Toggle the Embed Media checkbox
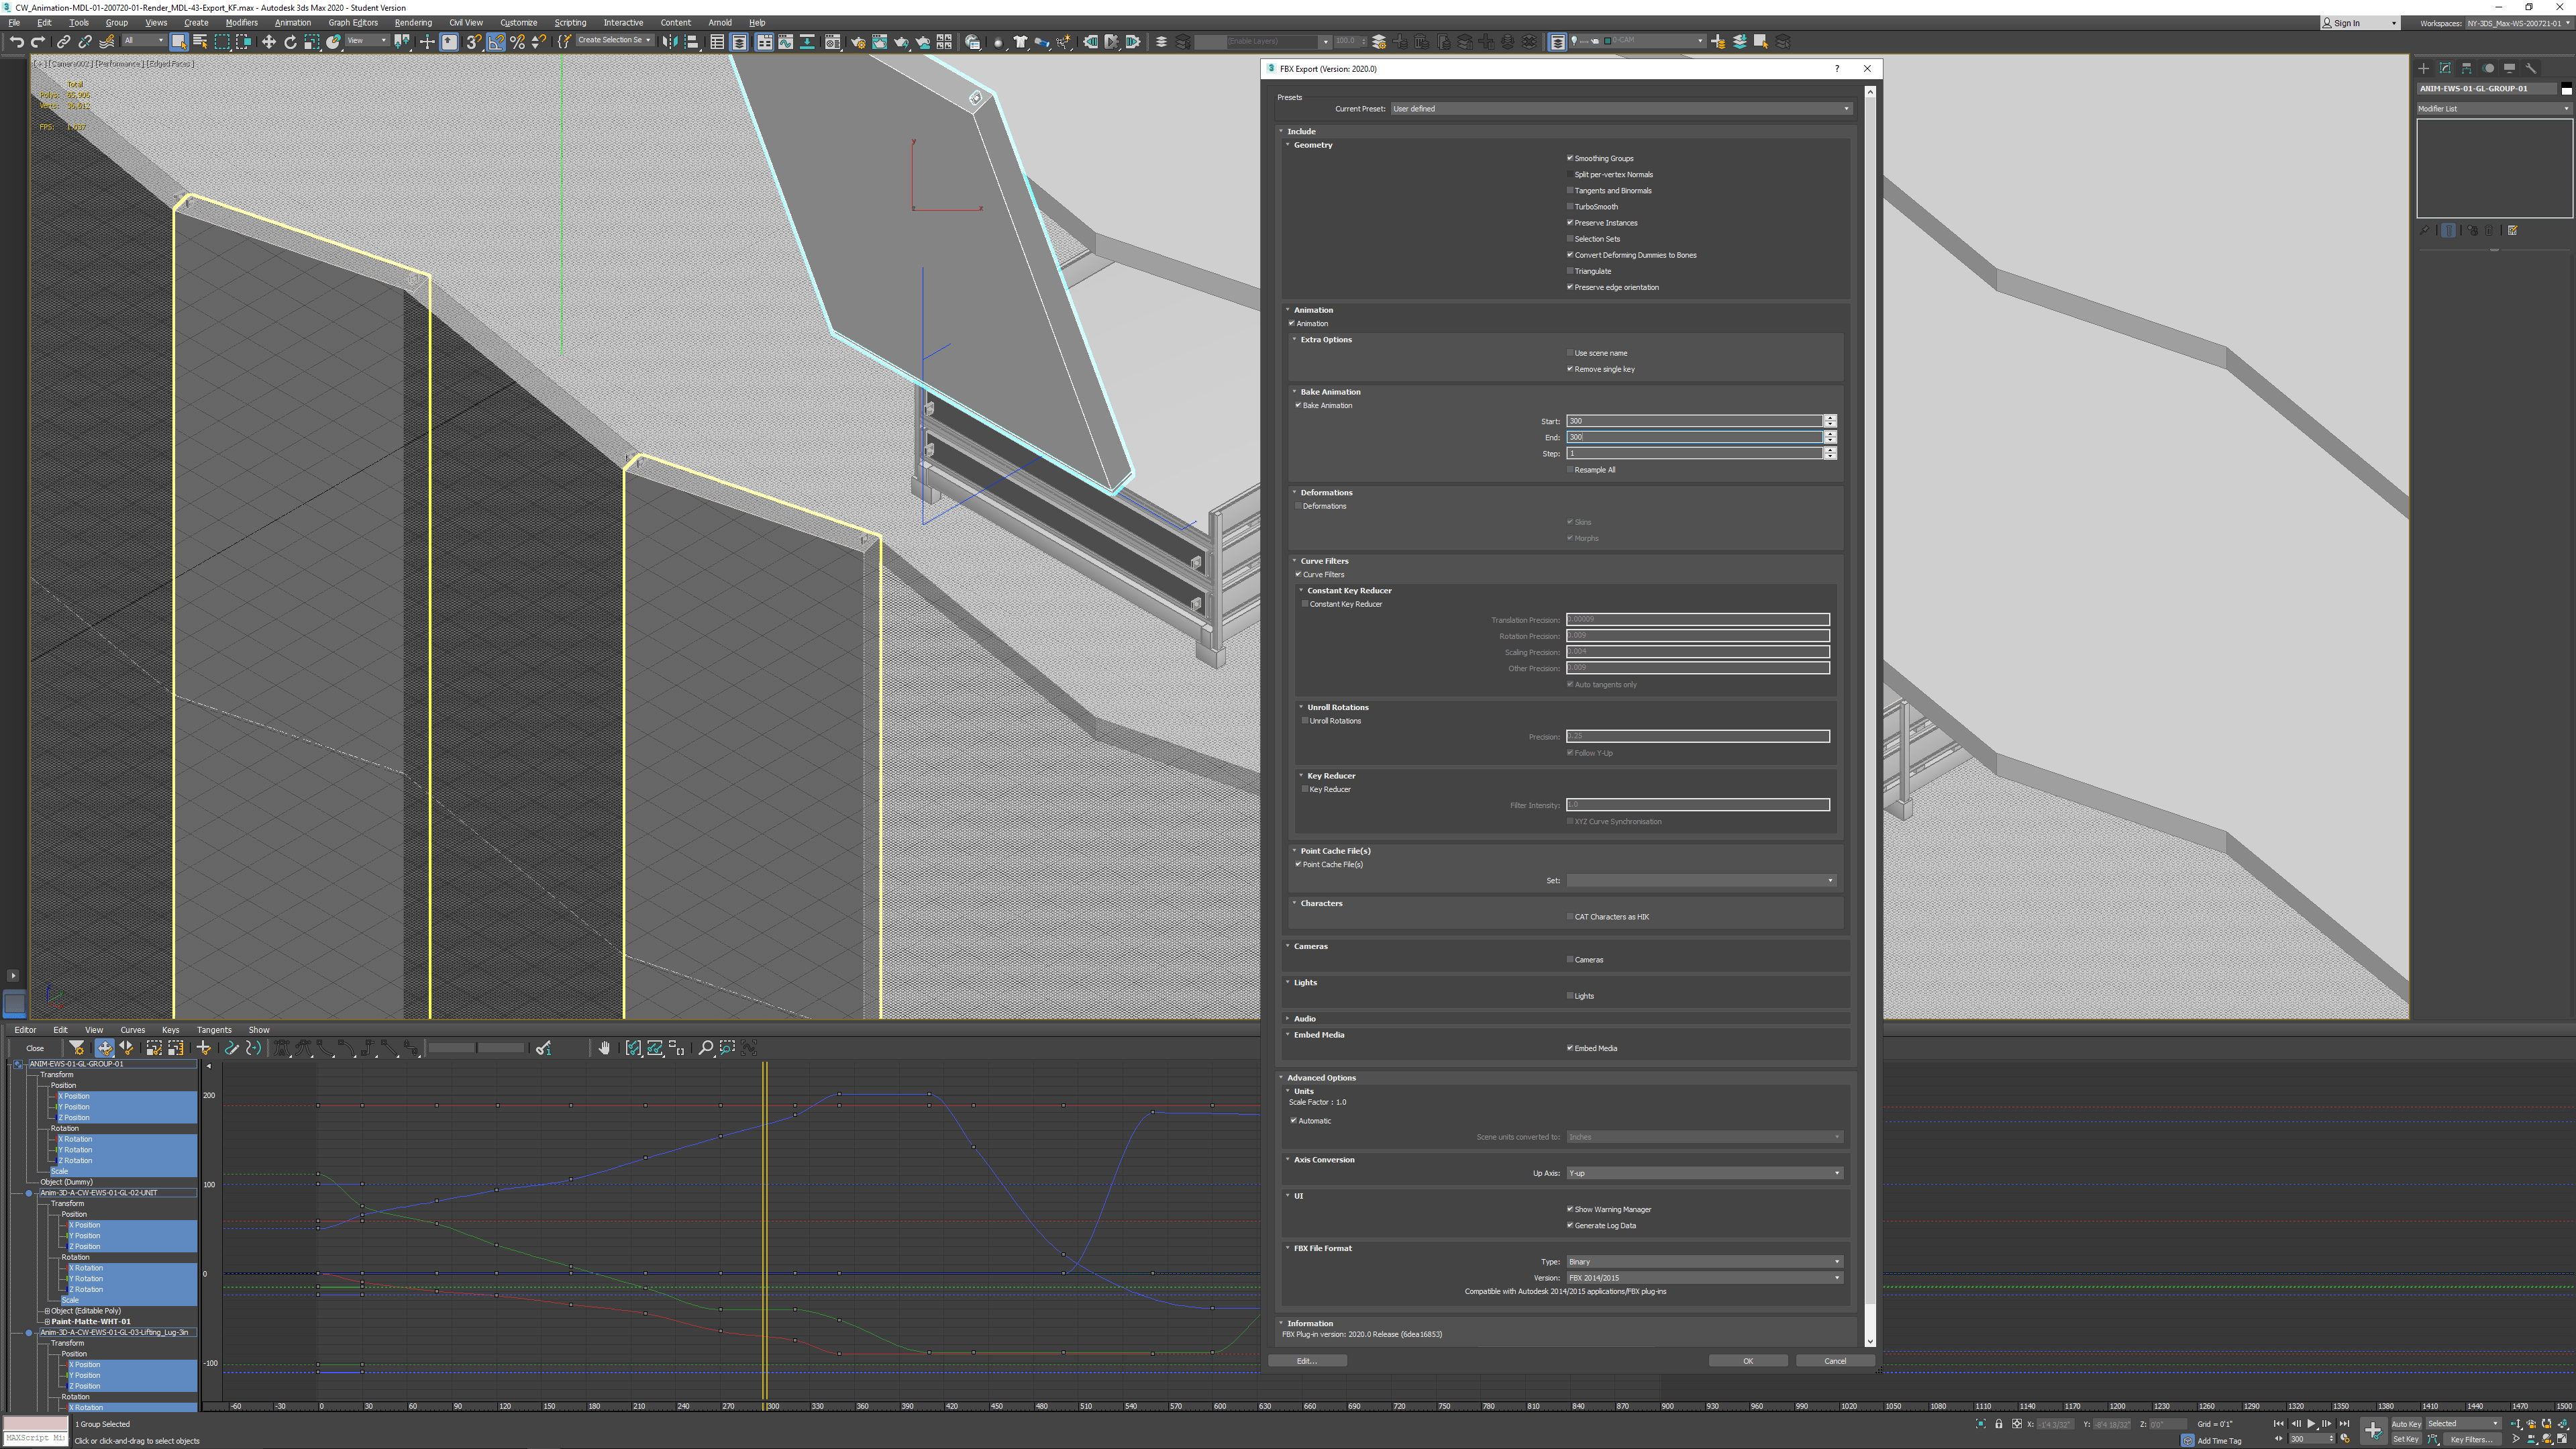 click(1570, 1048)
